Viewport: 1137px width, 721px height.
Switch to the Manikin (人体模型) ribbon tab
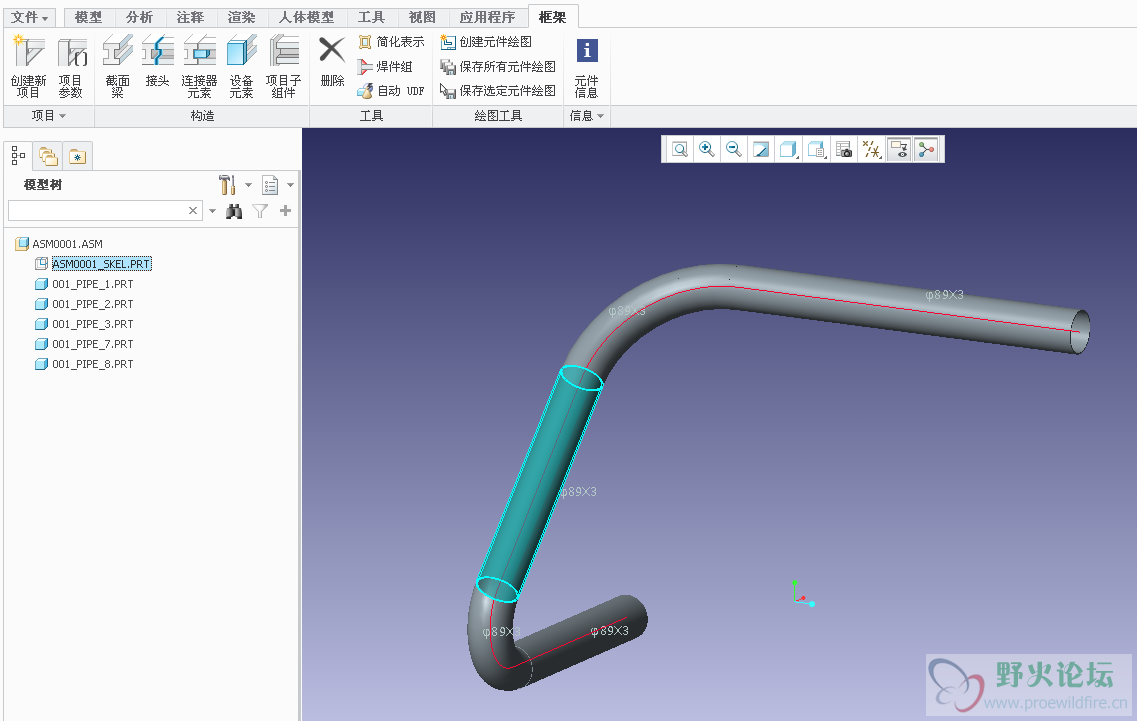point(307,17)
